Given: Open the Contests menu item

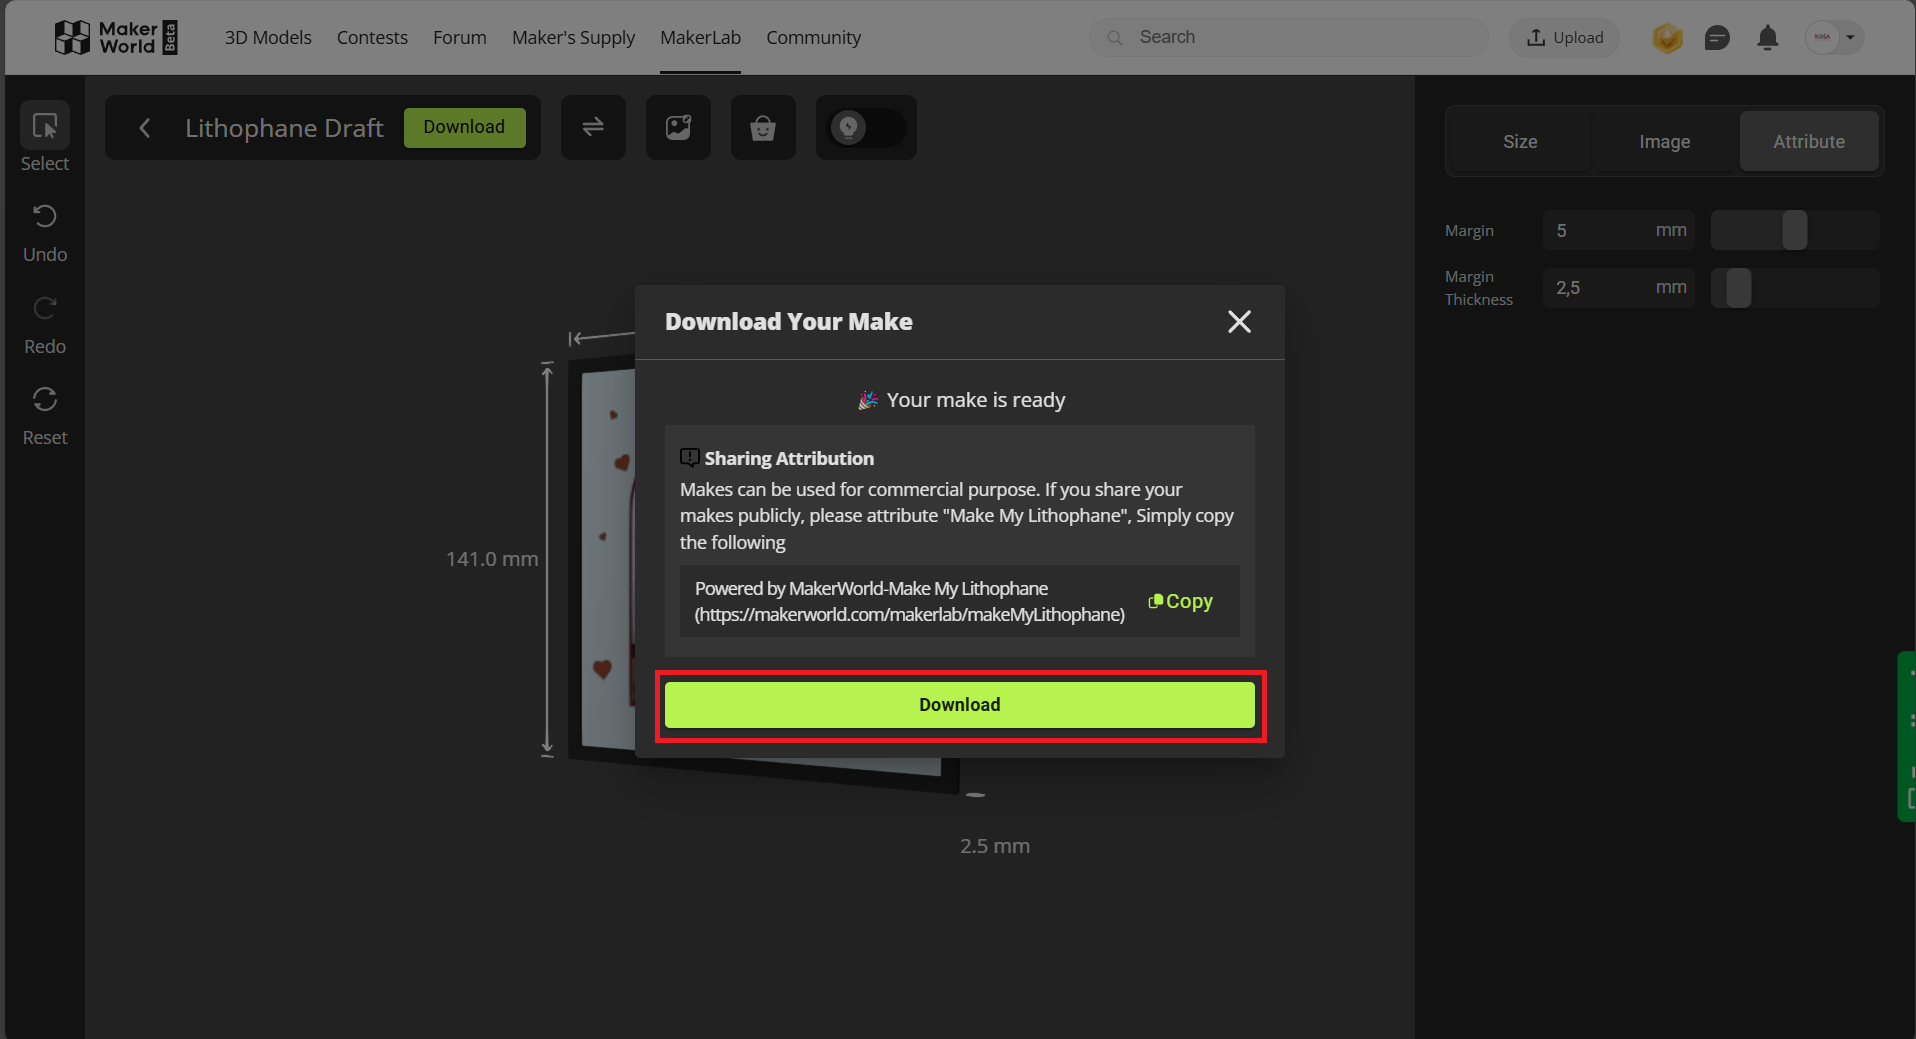Looking at the screenshot, I should tap(372, 38).
